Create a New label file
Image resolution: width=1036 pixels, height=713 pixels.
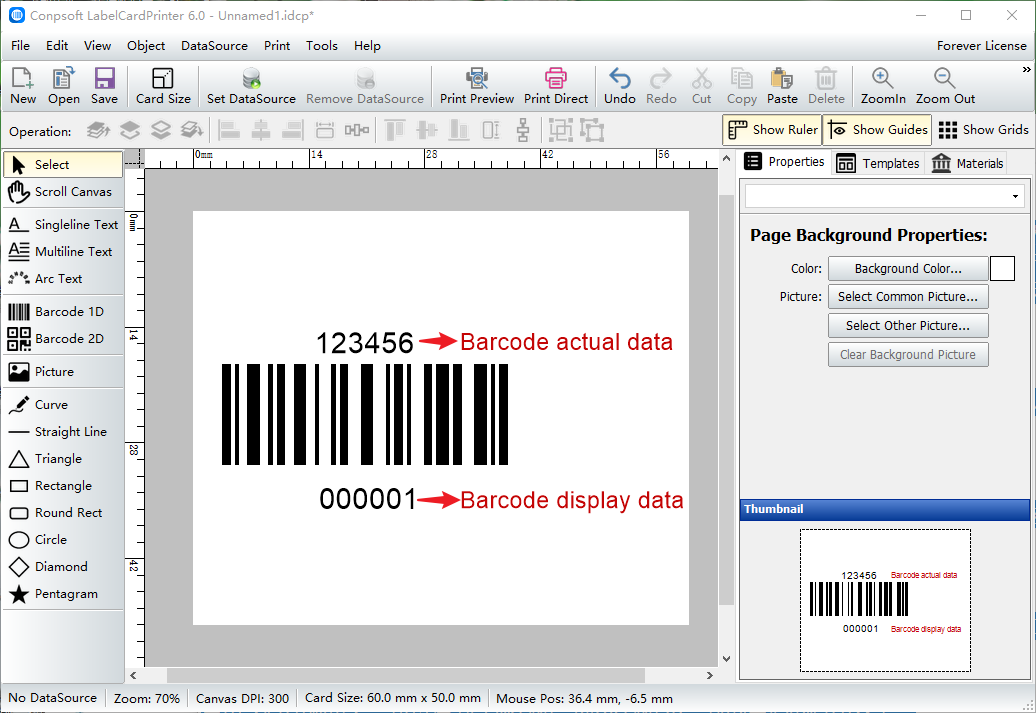pyautogui.click(x=23, y=86)
